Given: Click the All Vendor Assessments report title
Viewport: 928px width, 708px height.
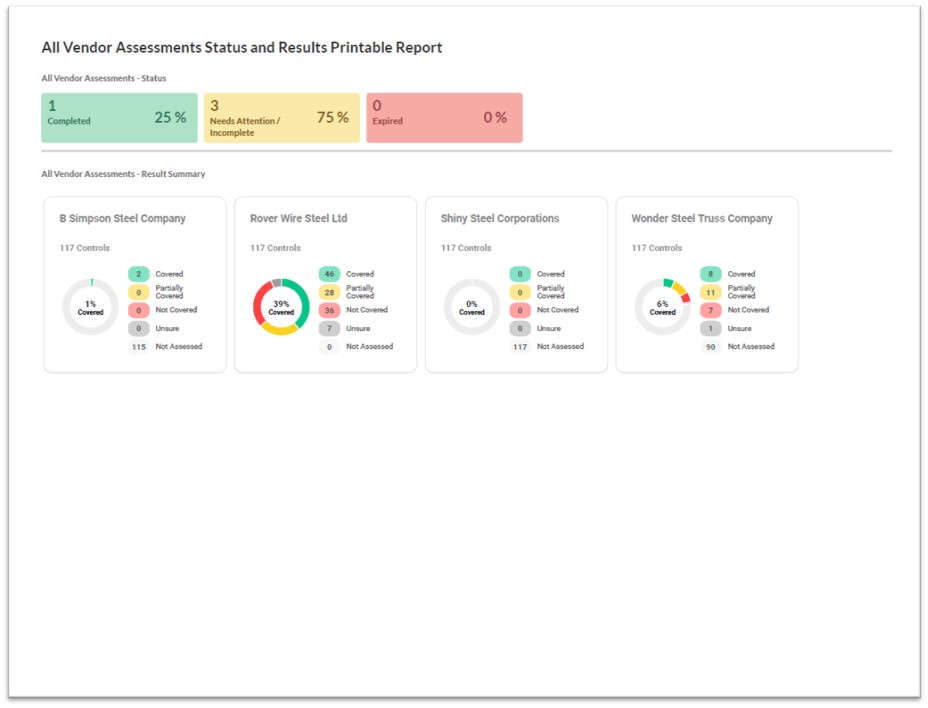Looking at the screenshot, I should click(241, 47).
